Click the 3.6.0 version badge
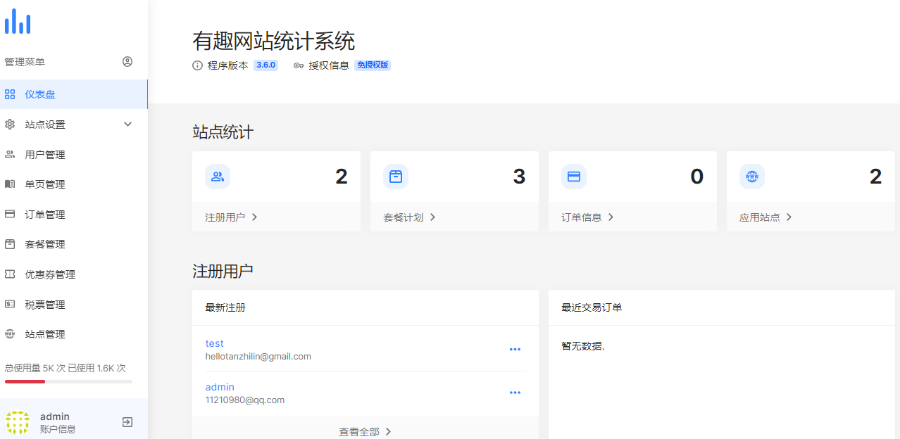Viewport: 900px width, 439px height. [266, 65]
